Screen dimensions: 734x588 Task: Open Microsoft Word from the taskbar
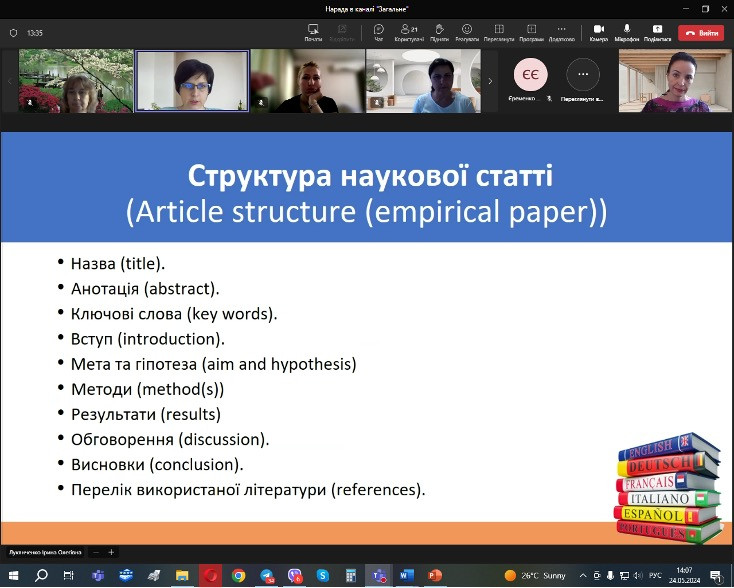point(406,576)
